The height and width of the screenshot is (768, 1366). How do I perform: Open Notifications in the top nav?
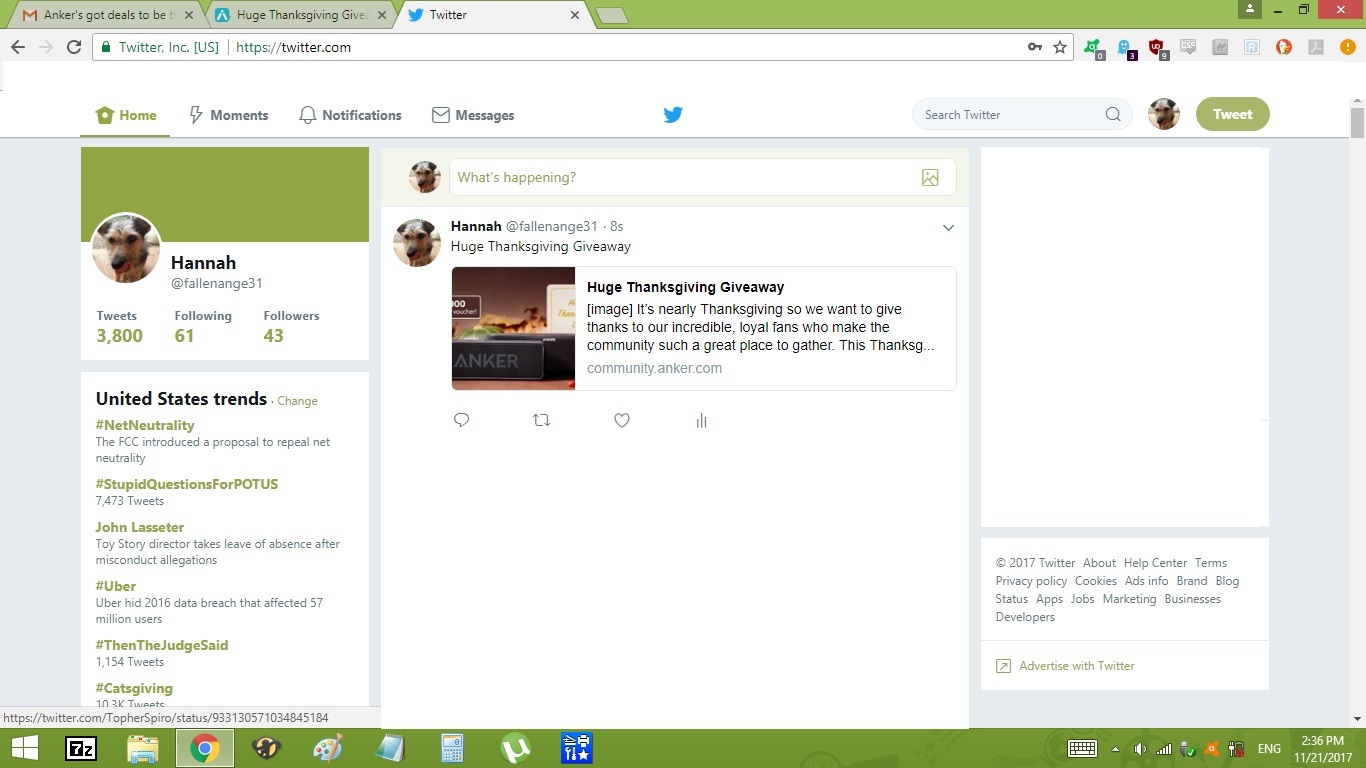[351, 116]
